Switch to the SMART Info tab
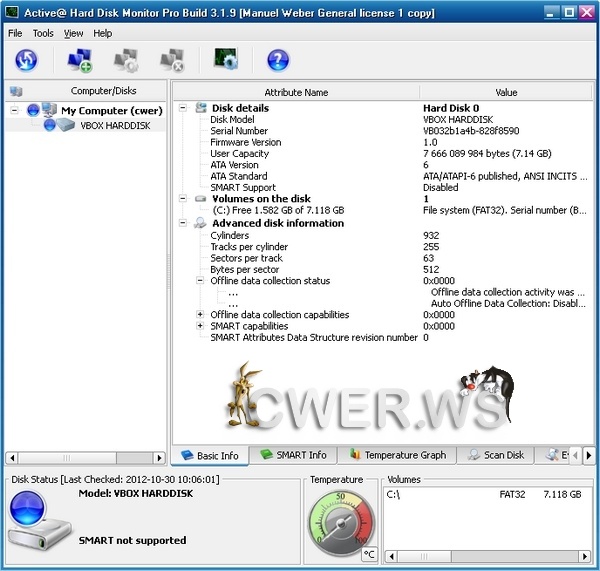600x571 pixels. pos(293,455)
